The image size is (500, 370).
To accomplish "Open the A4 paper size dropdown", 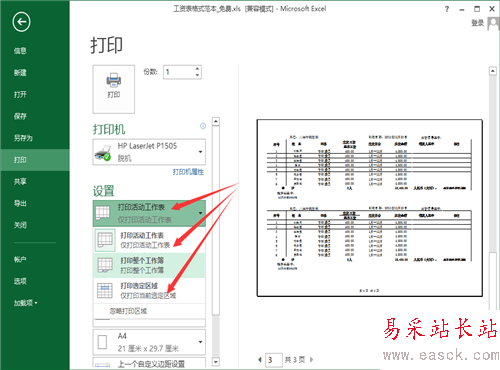I will click(x=149, y=342).
